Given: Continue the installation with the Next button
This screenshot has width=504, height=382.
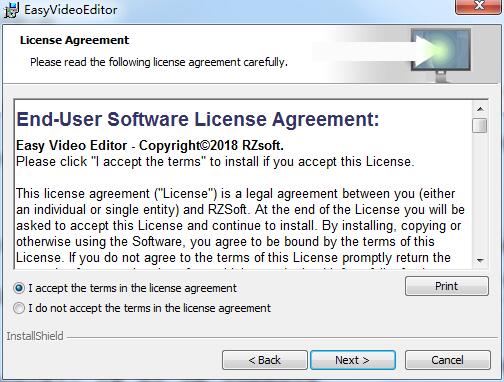Looking at the screenshot, I should [x=353, y=360].
